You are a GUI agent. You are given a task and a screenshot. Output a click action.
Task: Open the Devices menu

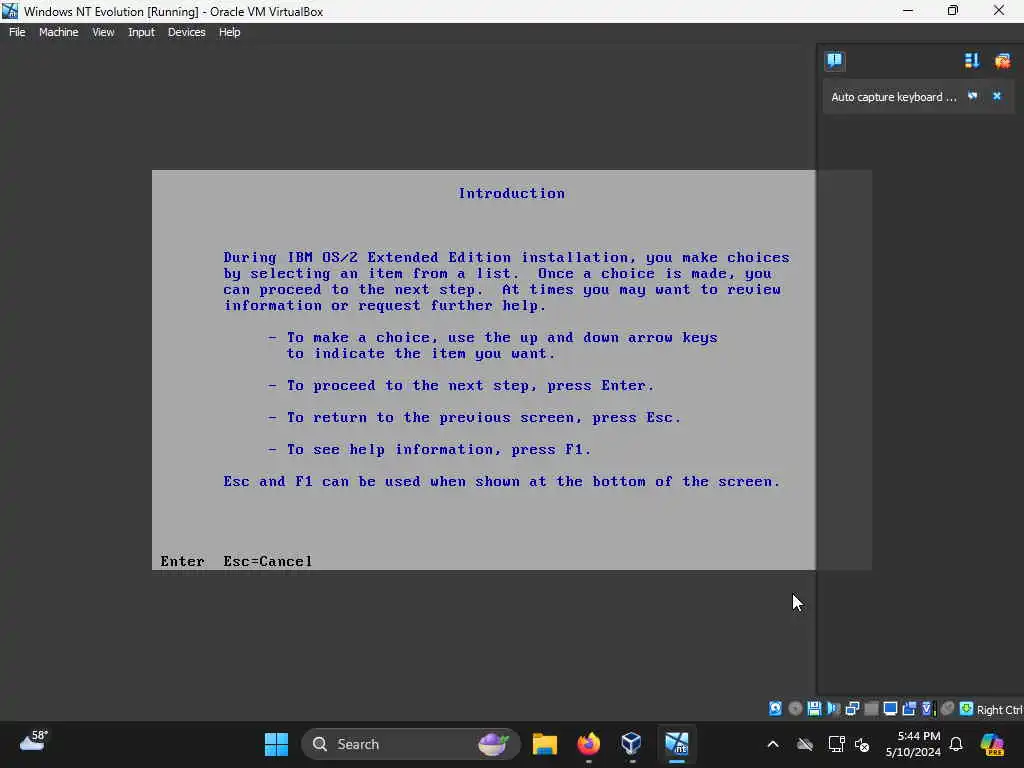(x=187, y=32)
